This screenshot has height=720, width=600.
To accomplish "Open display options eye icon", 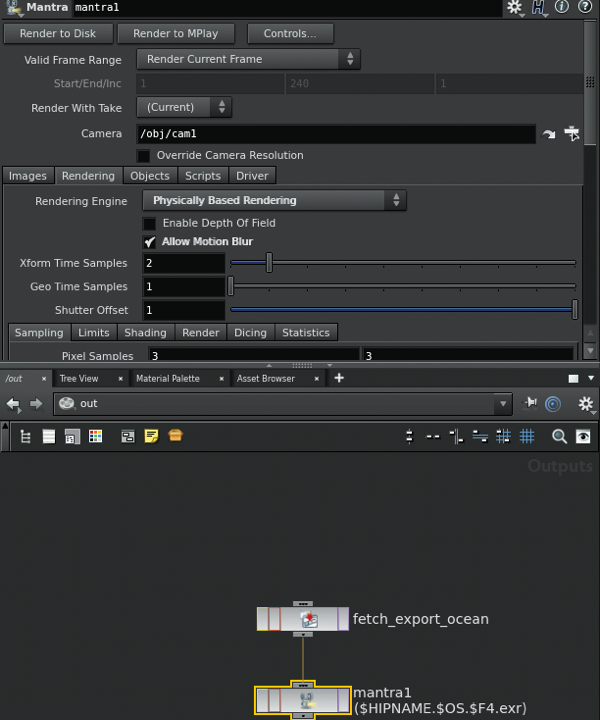I will click(x=583, y=436).
